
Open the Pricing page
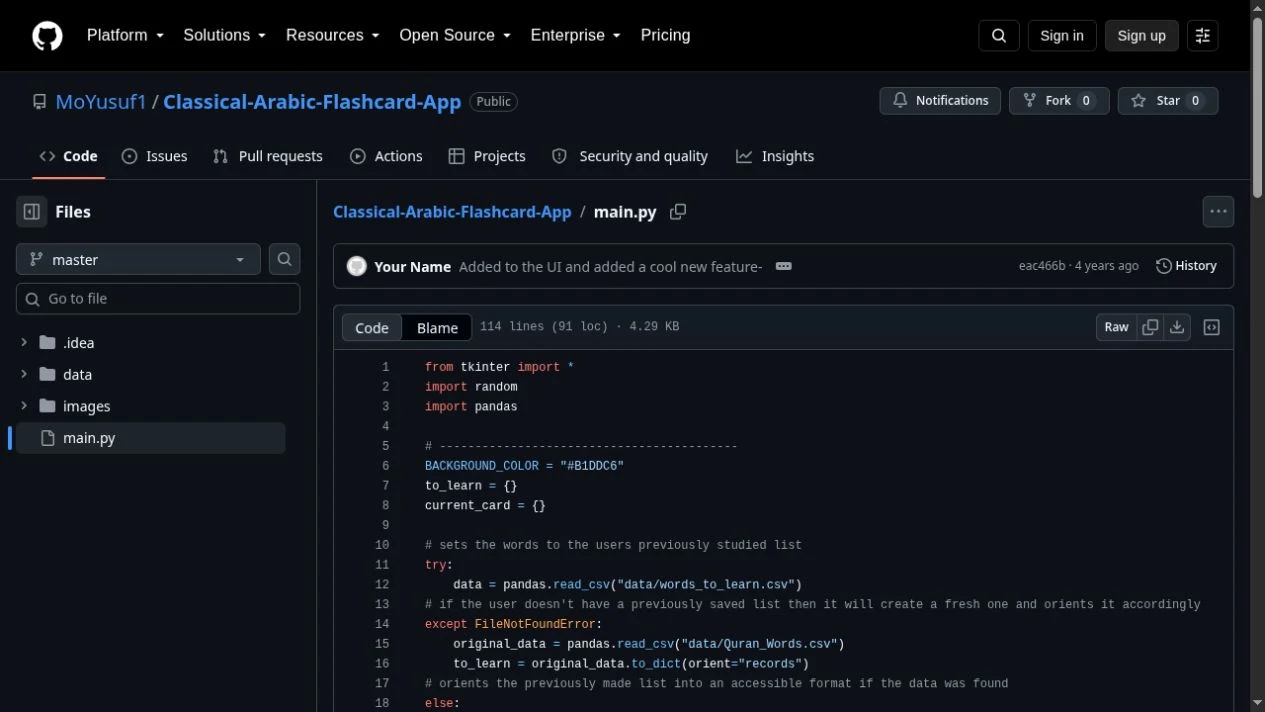point(665,35)
